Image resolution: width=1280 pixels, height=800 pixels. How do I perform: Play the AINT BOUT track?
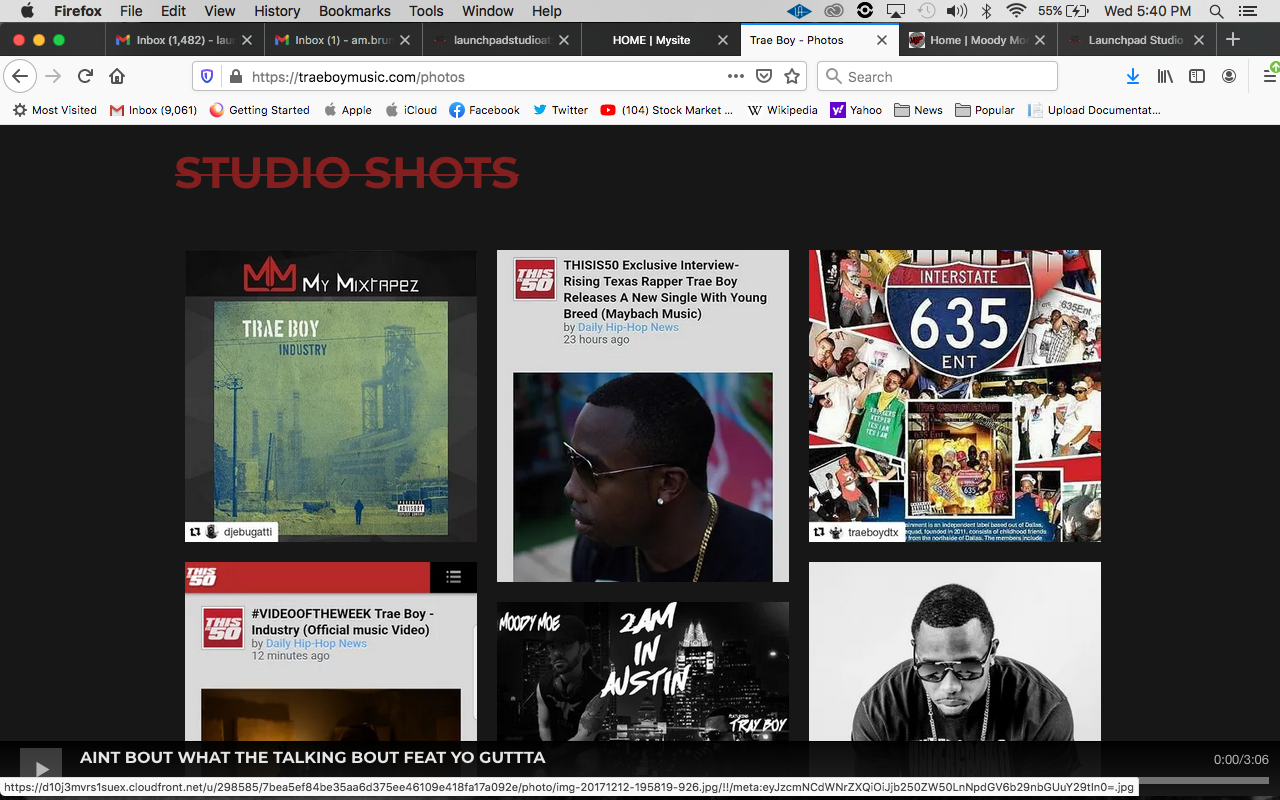41,768
